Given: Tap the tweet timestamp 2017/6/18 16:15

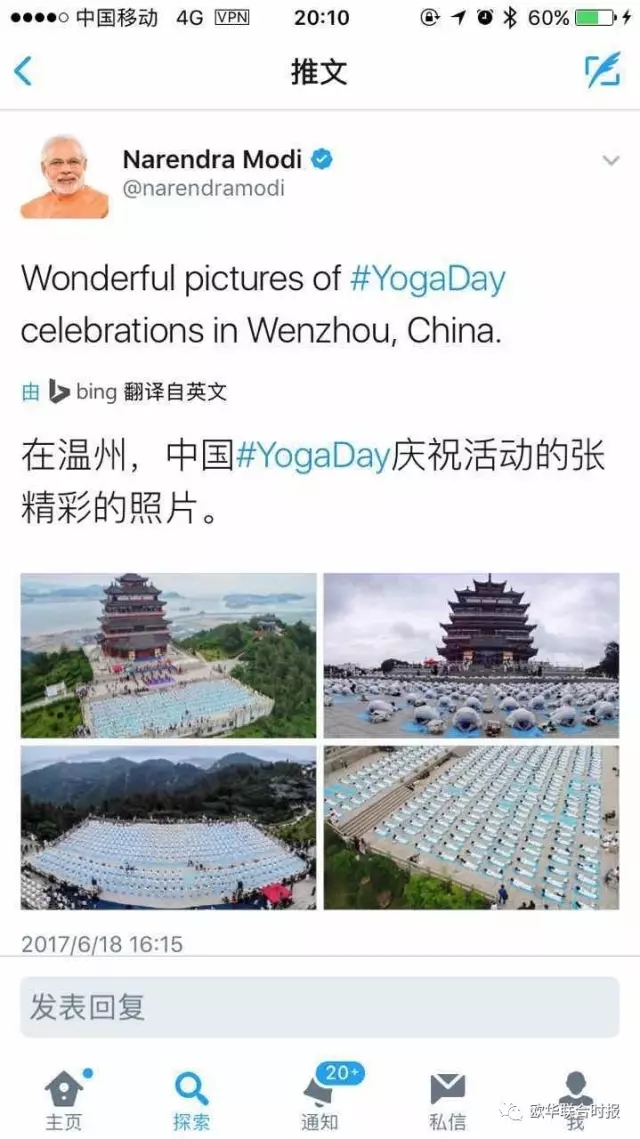Looking at the screenshot, I should pos(102,944).
